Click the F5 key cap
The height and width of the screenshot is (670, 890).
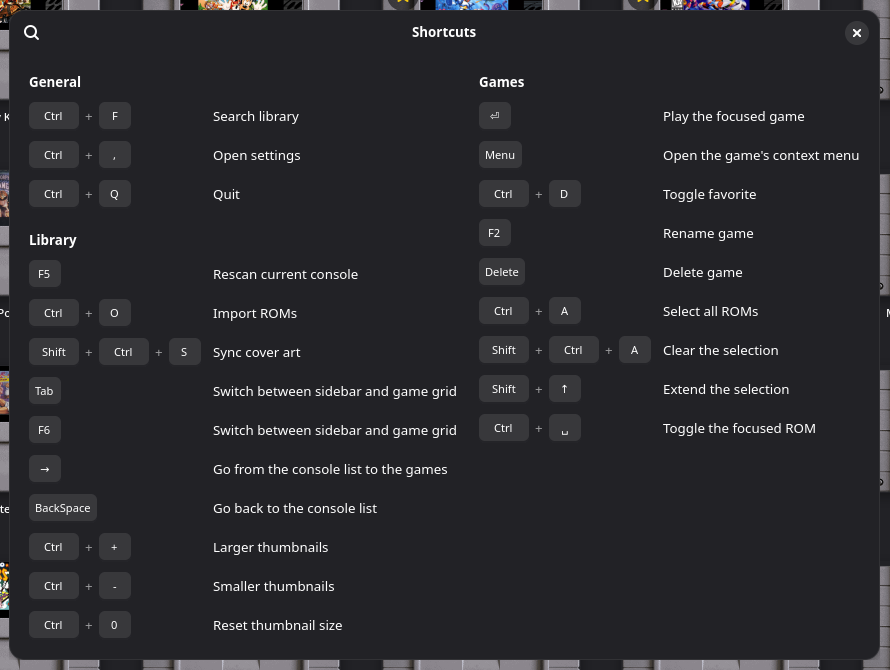pos(45,274)
